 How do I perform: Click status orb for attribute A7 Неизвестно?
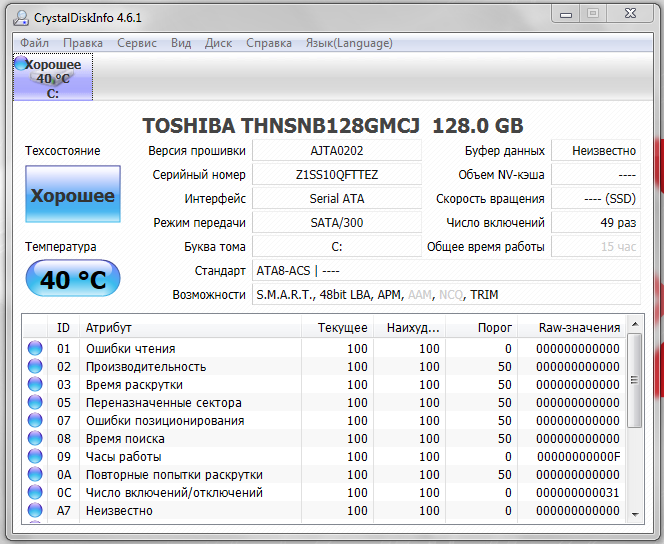pyautogui.click(x=35, y=510)
